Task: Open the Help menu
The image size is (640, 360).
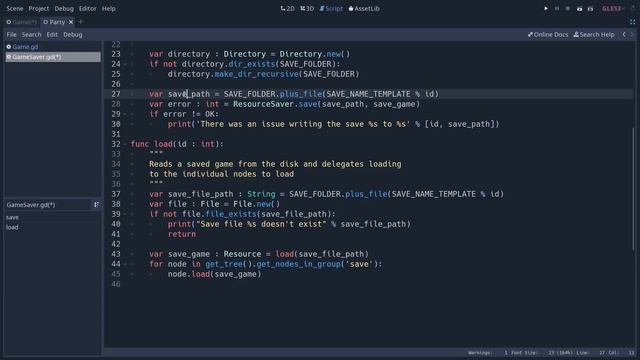Action: (x=109, y=9)
